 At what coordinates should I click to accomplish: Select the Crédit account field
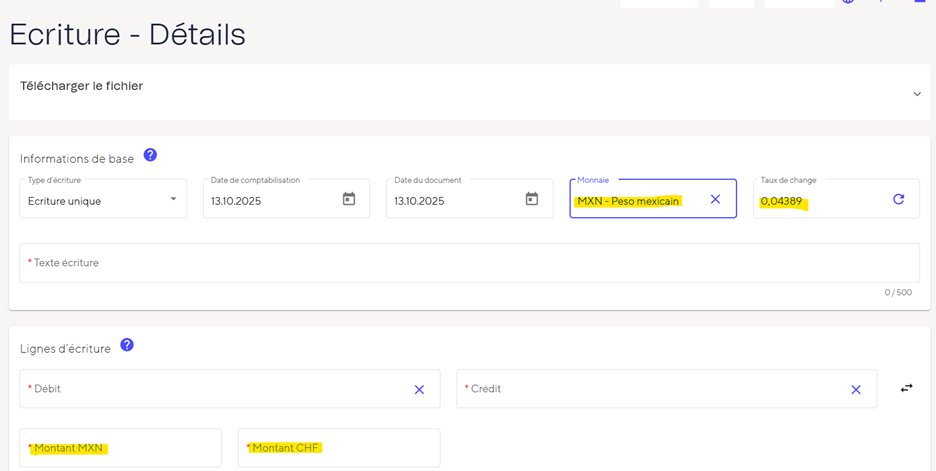tap(650, 389)
